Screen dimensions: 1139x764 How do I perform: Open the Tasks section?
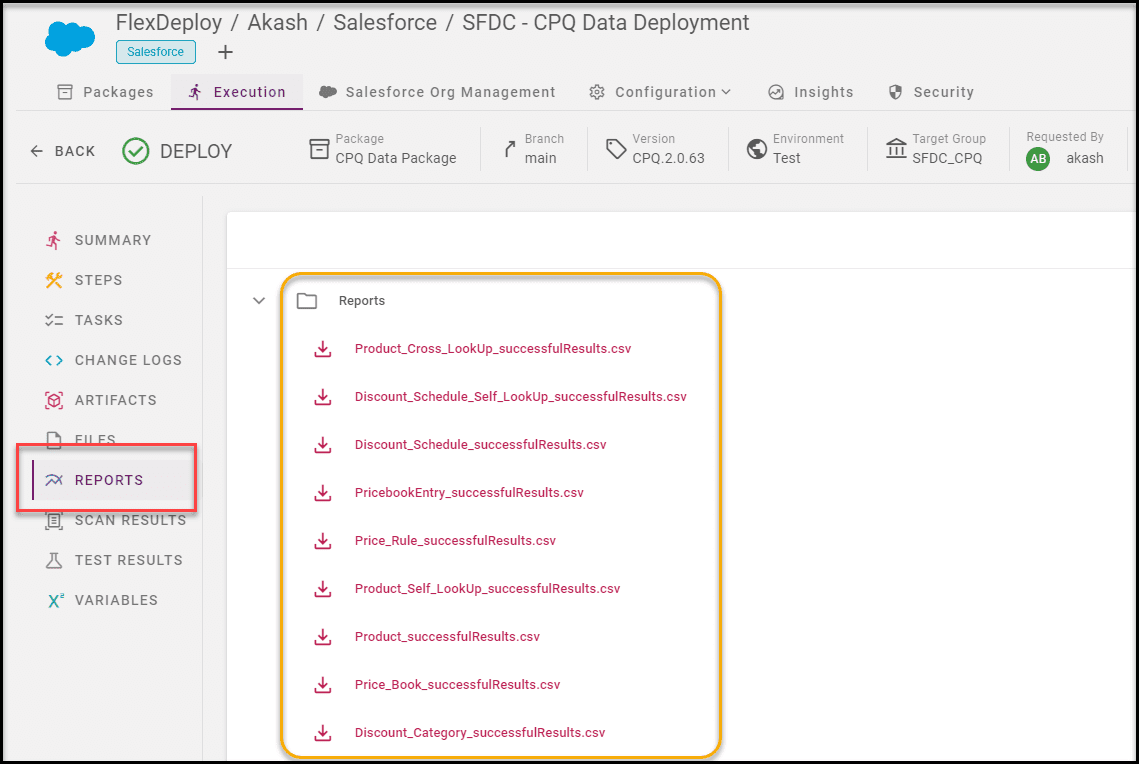coord(84,320)
